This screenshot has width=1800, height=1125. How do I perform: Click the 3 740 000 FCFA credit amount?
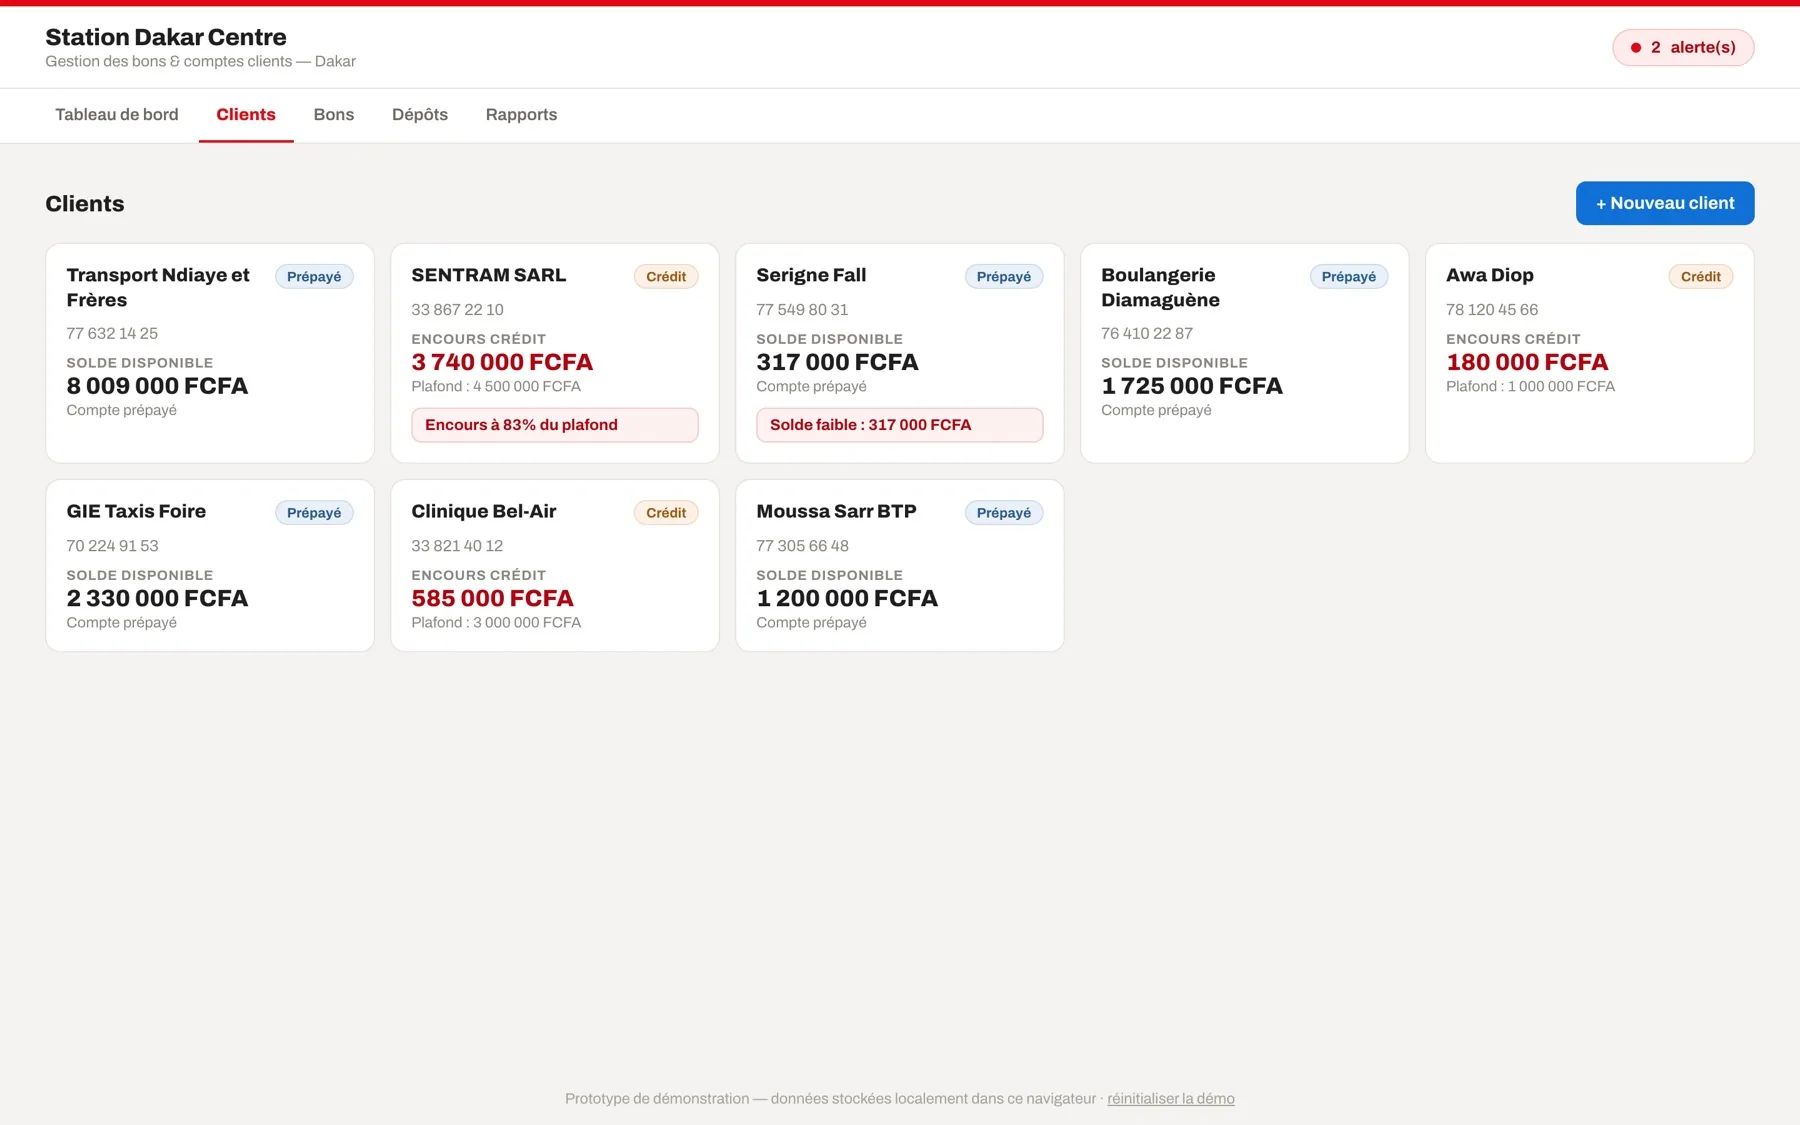502,362
